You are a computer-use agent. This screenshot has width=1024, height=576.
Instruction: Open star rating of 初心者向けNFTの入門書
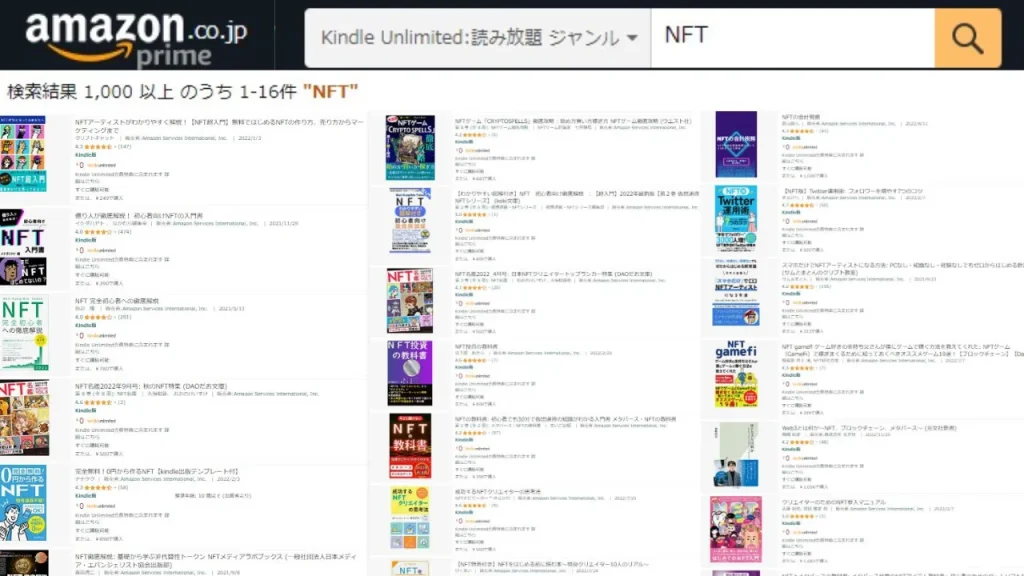(x=97, y=232)
